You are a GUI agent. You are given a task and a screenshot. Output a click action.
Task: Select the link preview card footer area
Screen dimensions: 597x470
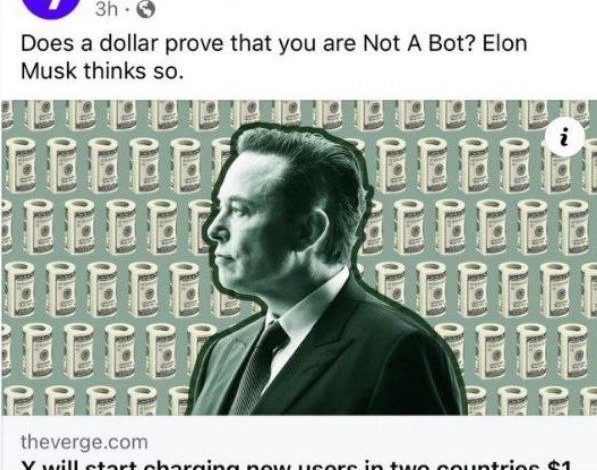click(298, 443)
